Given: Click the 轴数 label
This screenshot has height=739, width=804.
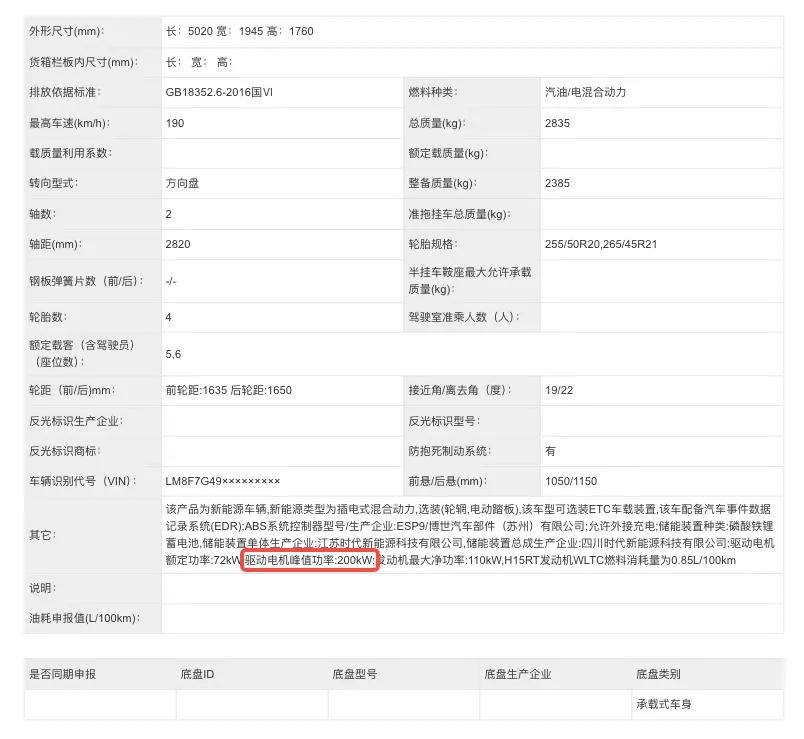Looking at the screenshot, I should click(x=43, y=214).
